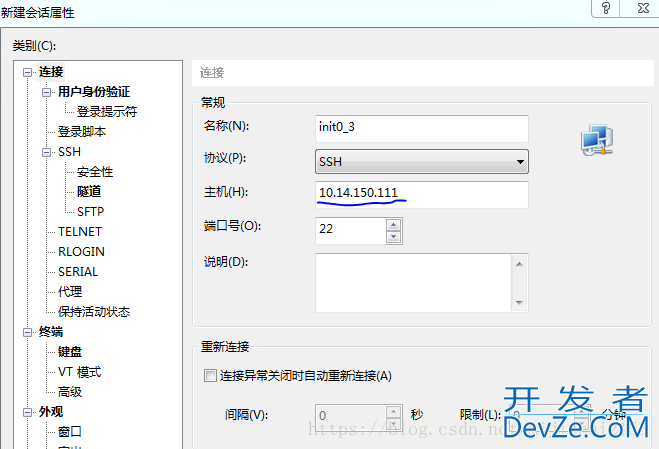Select 用户身份验证 in category tree

(x=94, y=92)
